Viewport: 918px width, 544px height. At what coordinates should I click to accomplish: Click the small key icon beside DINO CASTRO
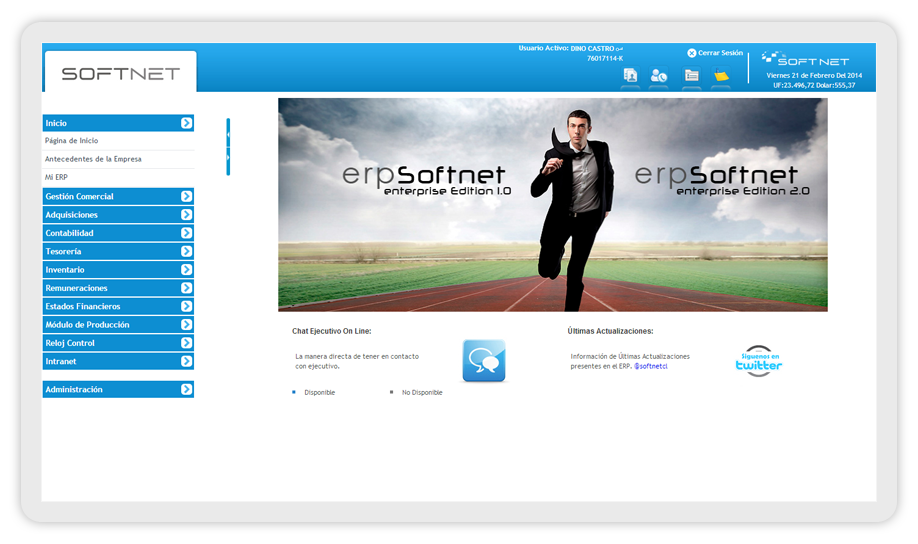pos(619,49)
